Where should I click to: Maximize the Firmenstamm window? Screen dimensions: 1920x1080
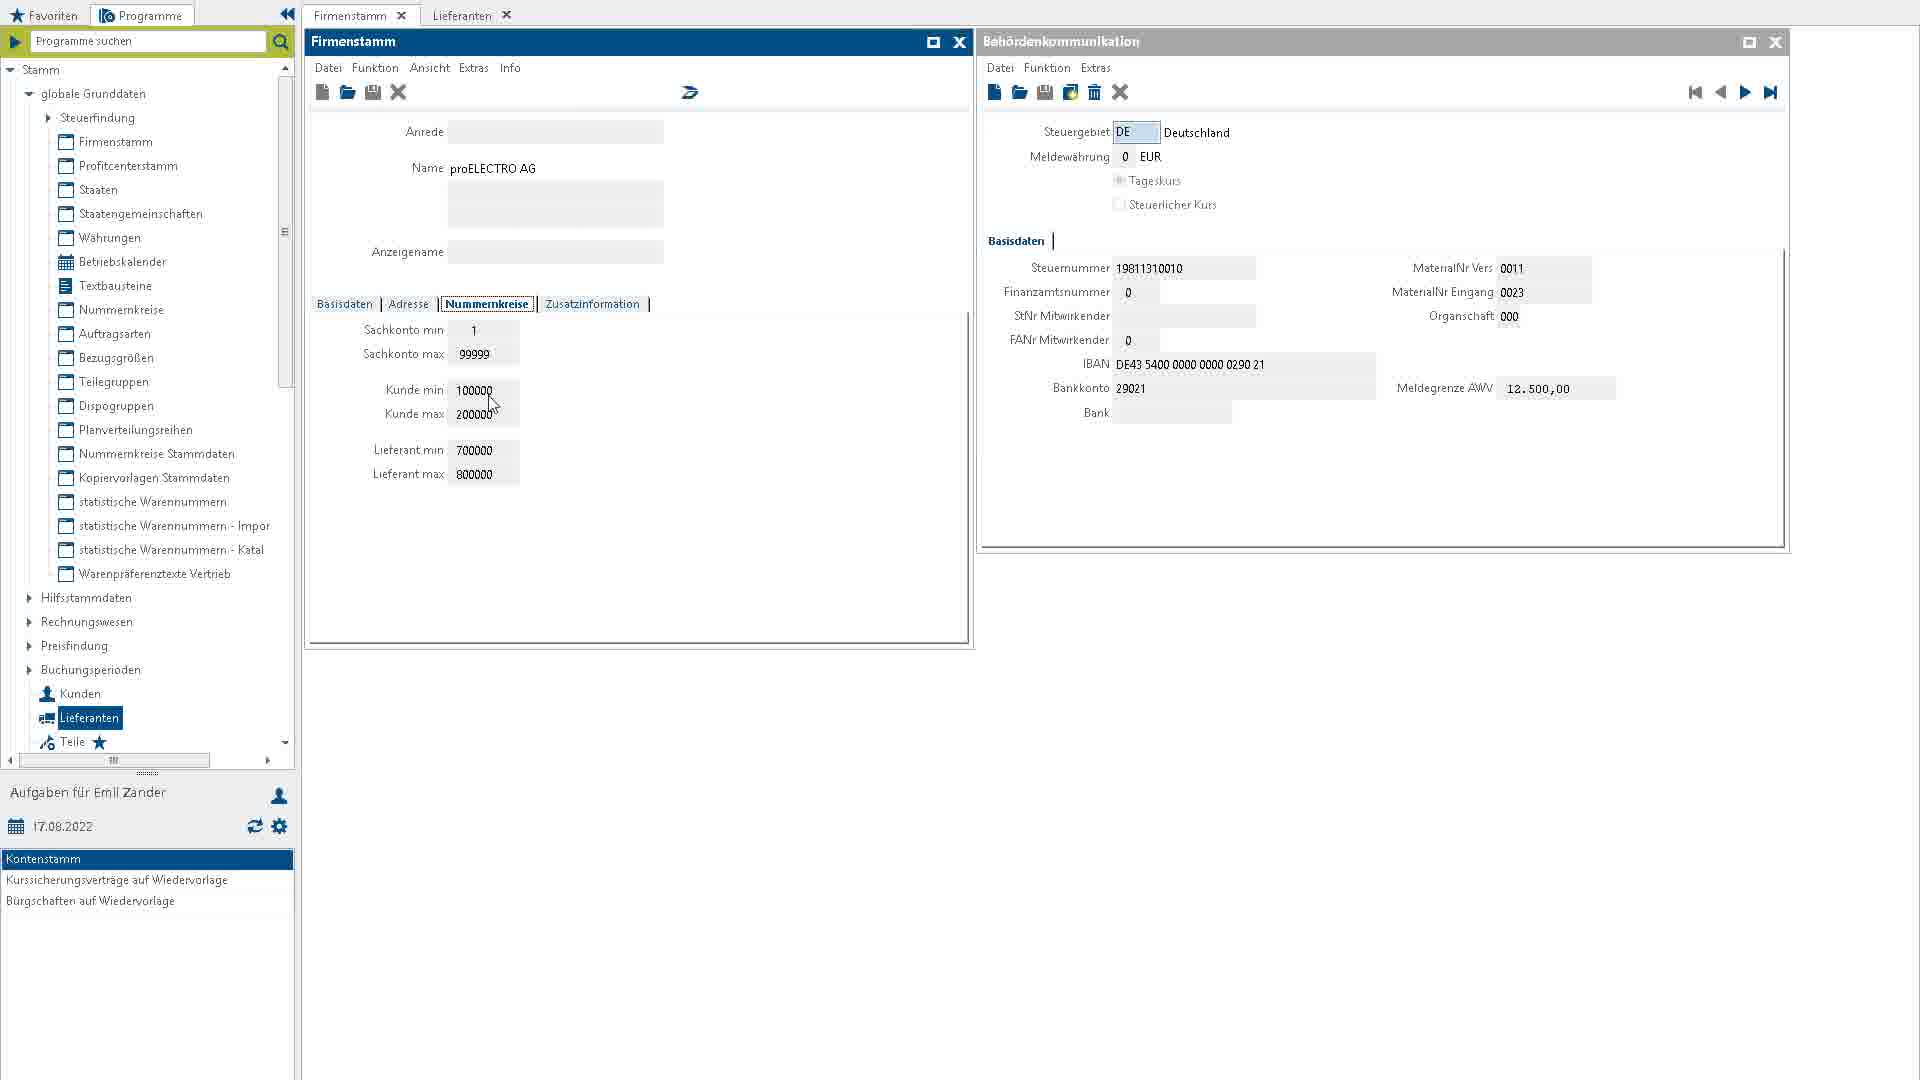click(933, 42)
